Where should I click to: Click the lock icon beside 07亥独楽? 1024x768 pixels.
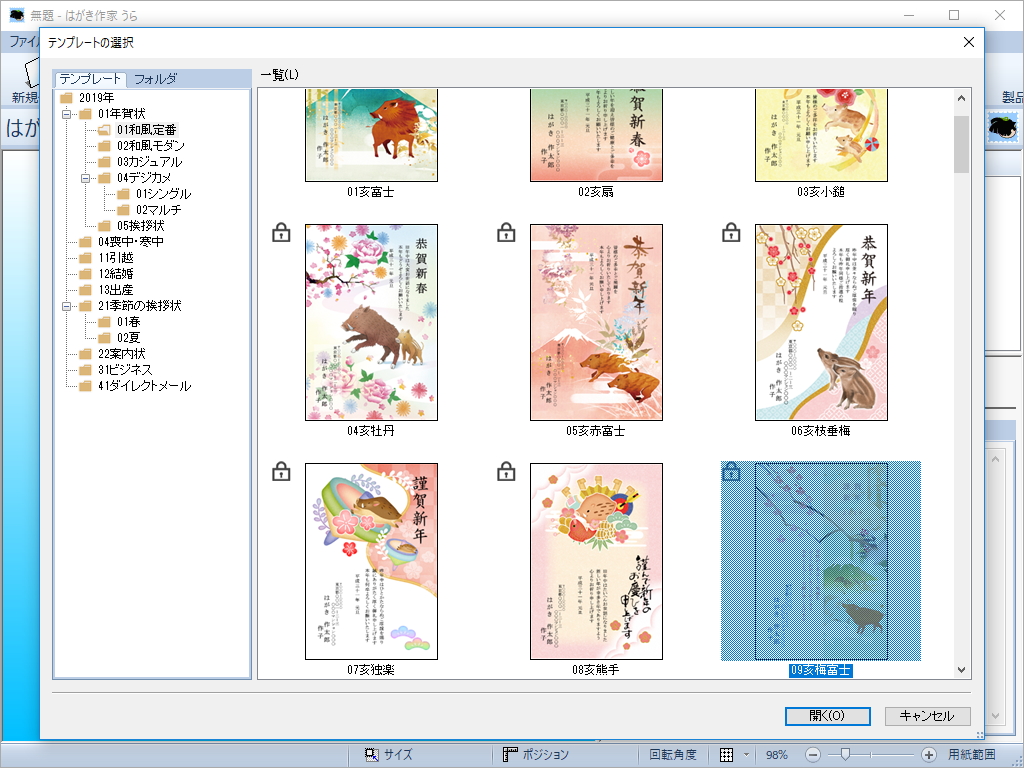click(281, 472)
